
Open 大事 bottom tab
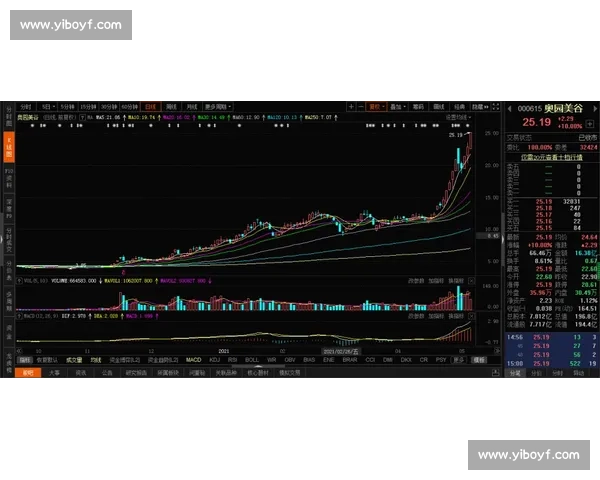(x=54, y=372)
